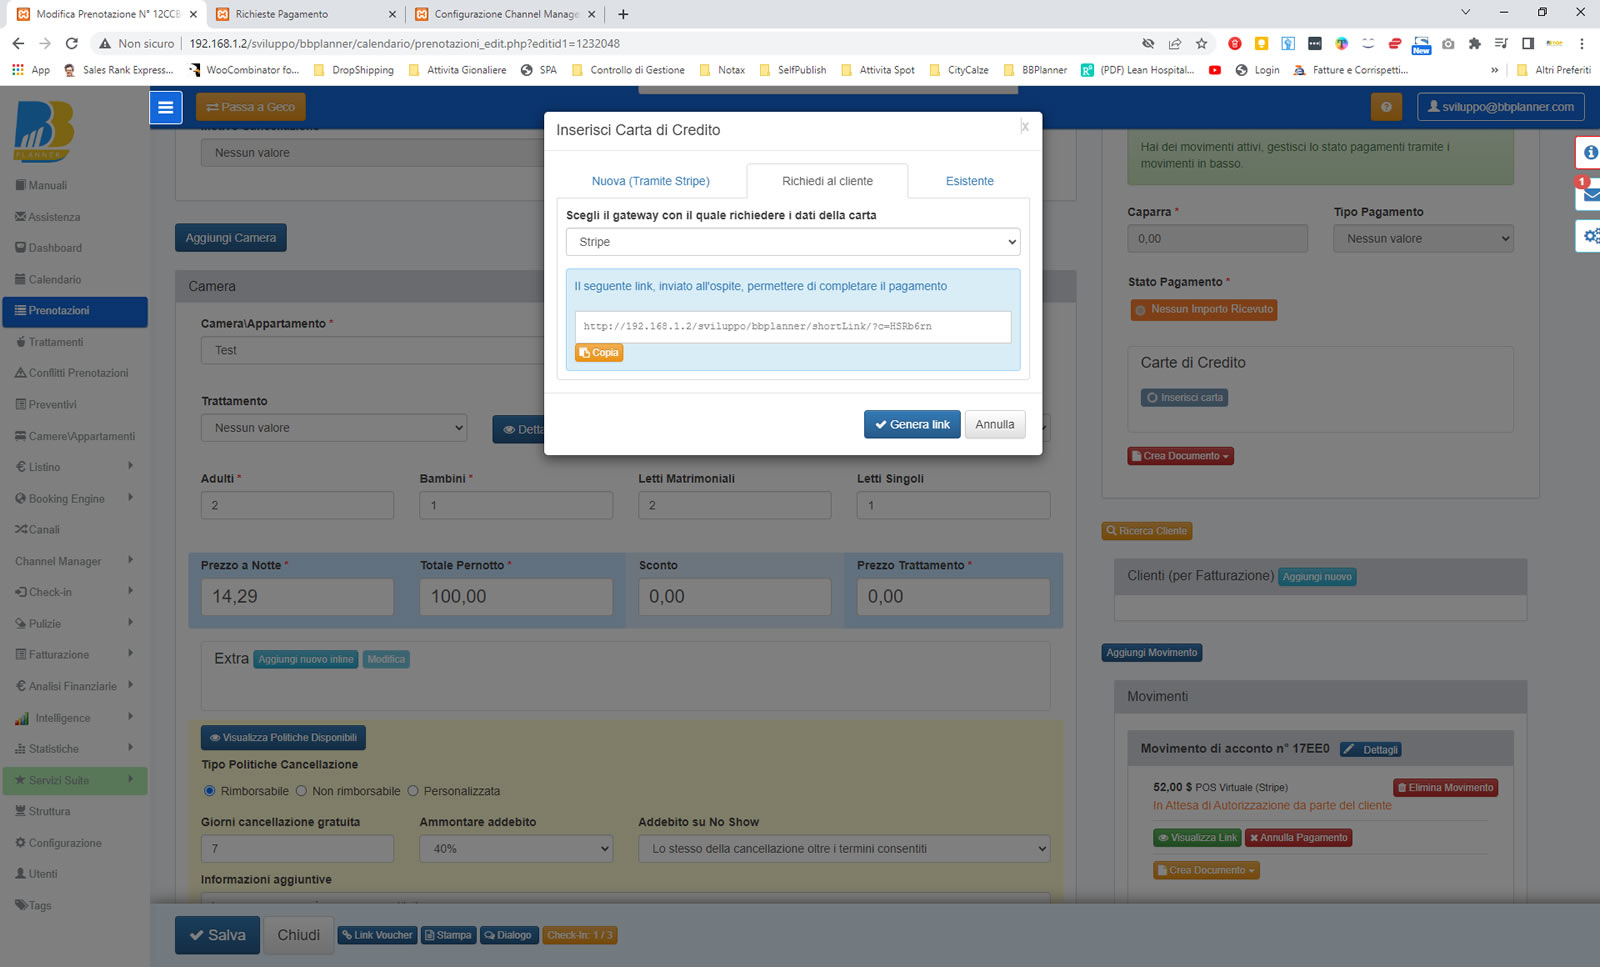Switch to Nuova (Tramite Stripe) tab
Image resolution: width=1600 pixels, height=967 pixels.
pos(650,181)
